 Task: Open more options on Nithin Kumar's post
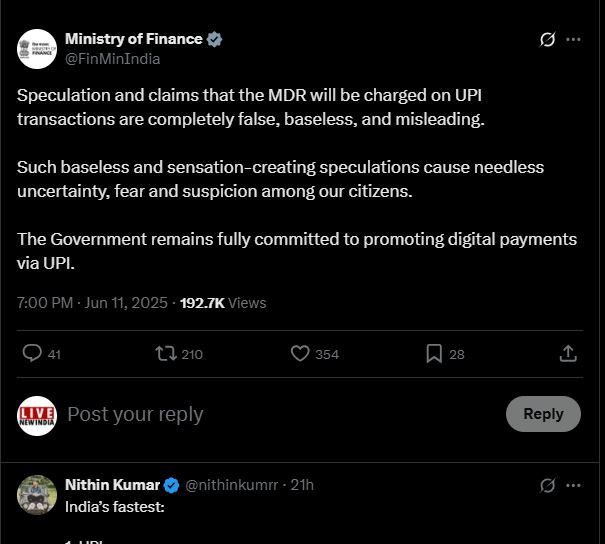click(x=574, y=485)
